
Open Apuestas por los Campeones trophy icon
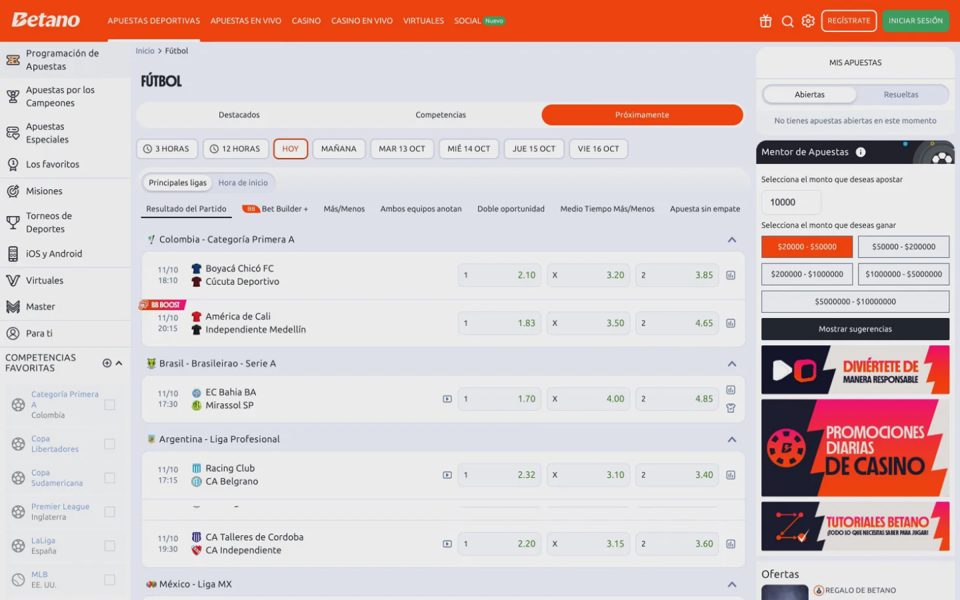[13, 97]
